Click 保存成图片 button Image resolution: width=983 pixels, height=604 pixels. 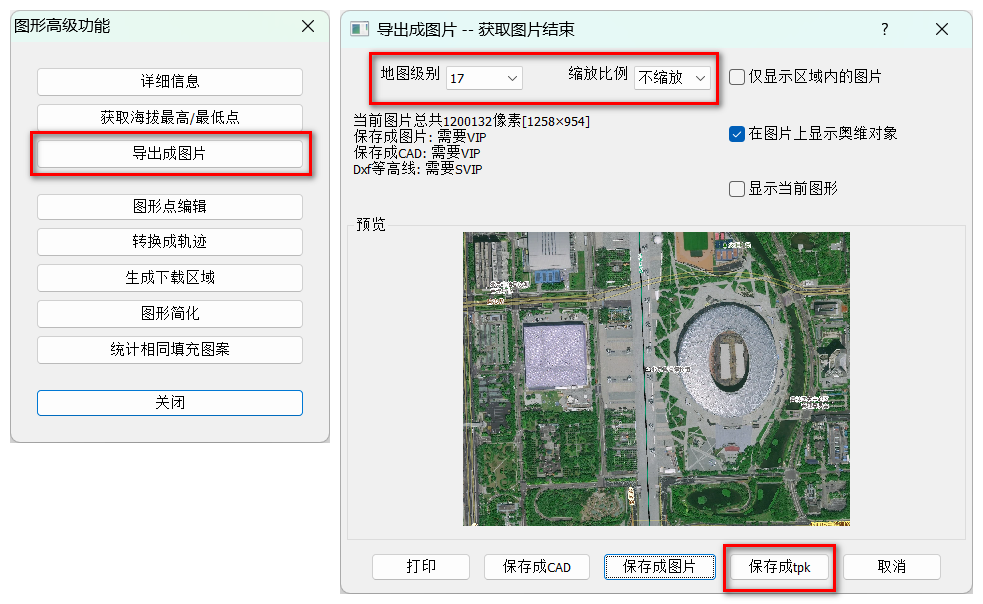click(660, 567)
